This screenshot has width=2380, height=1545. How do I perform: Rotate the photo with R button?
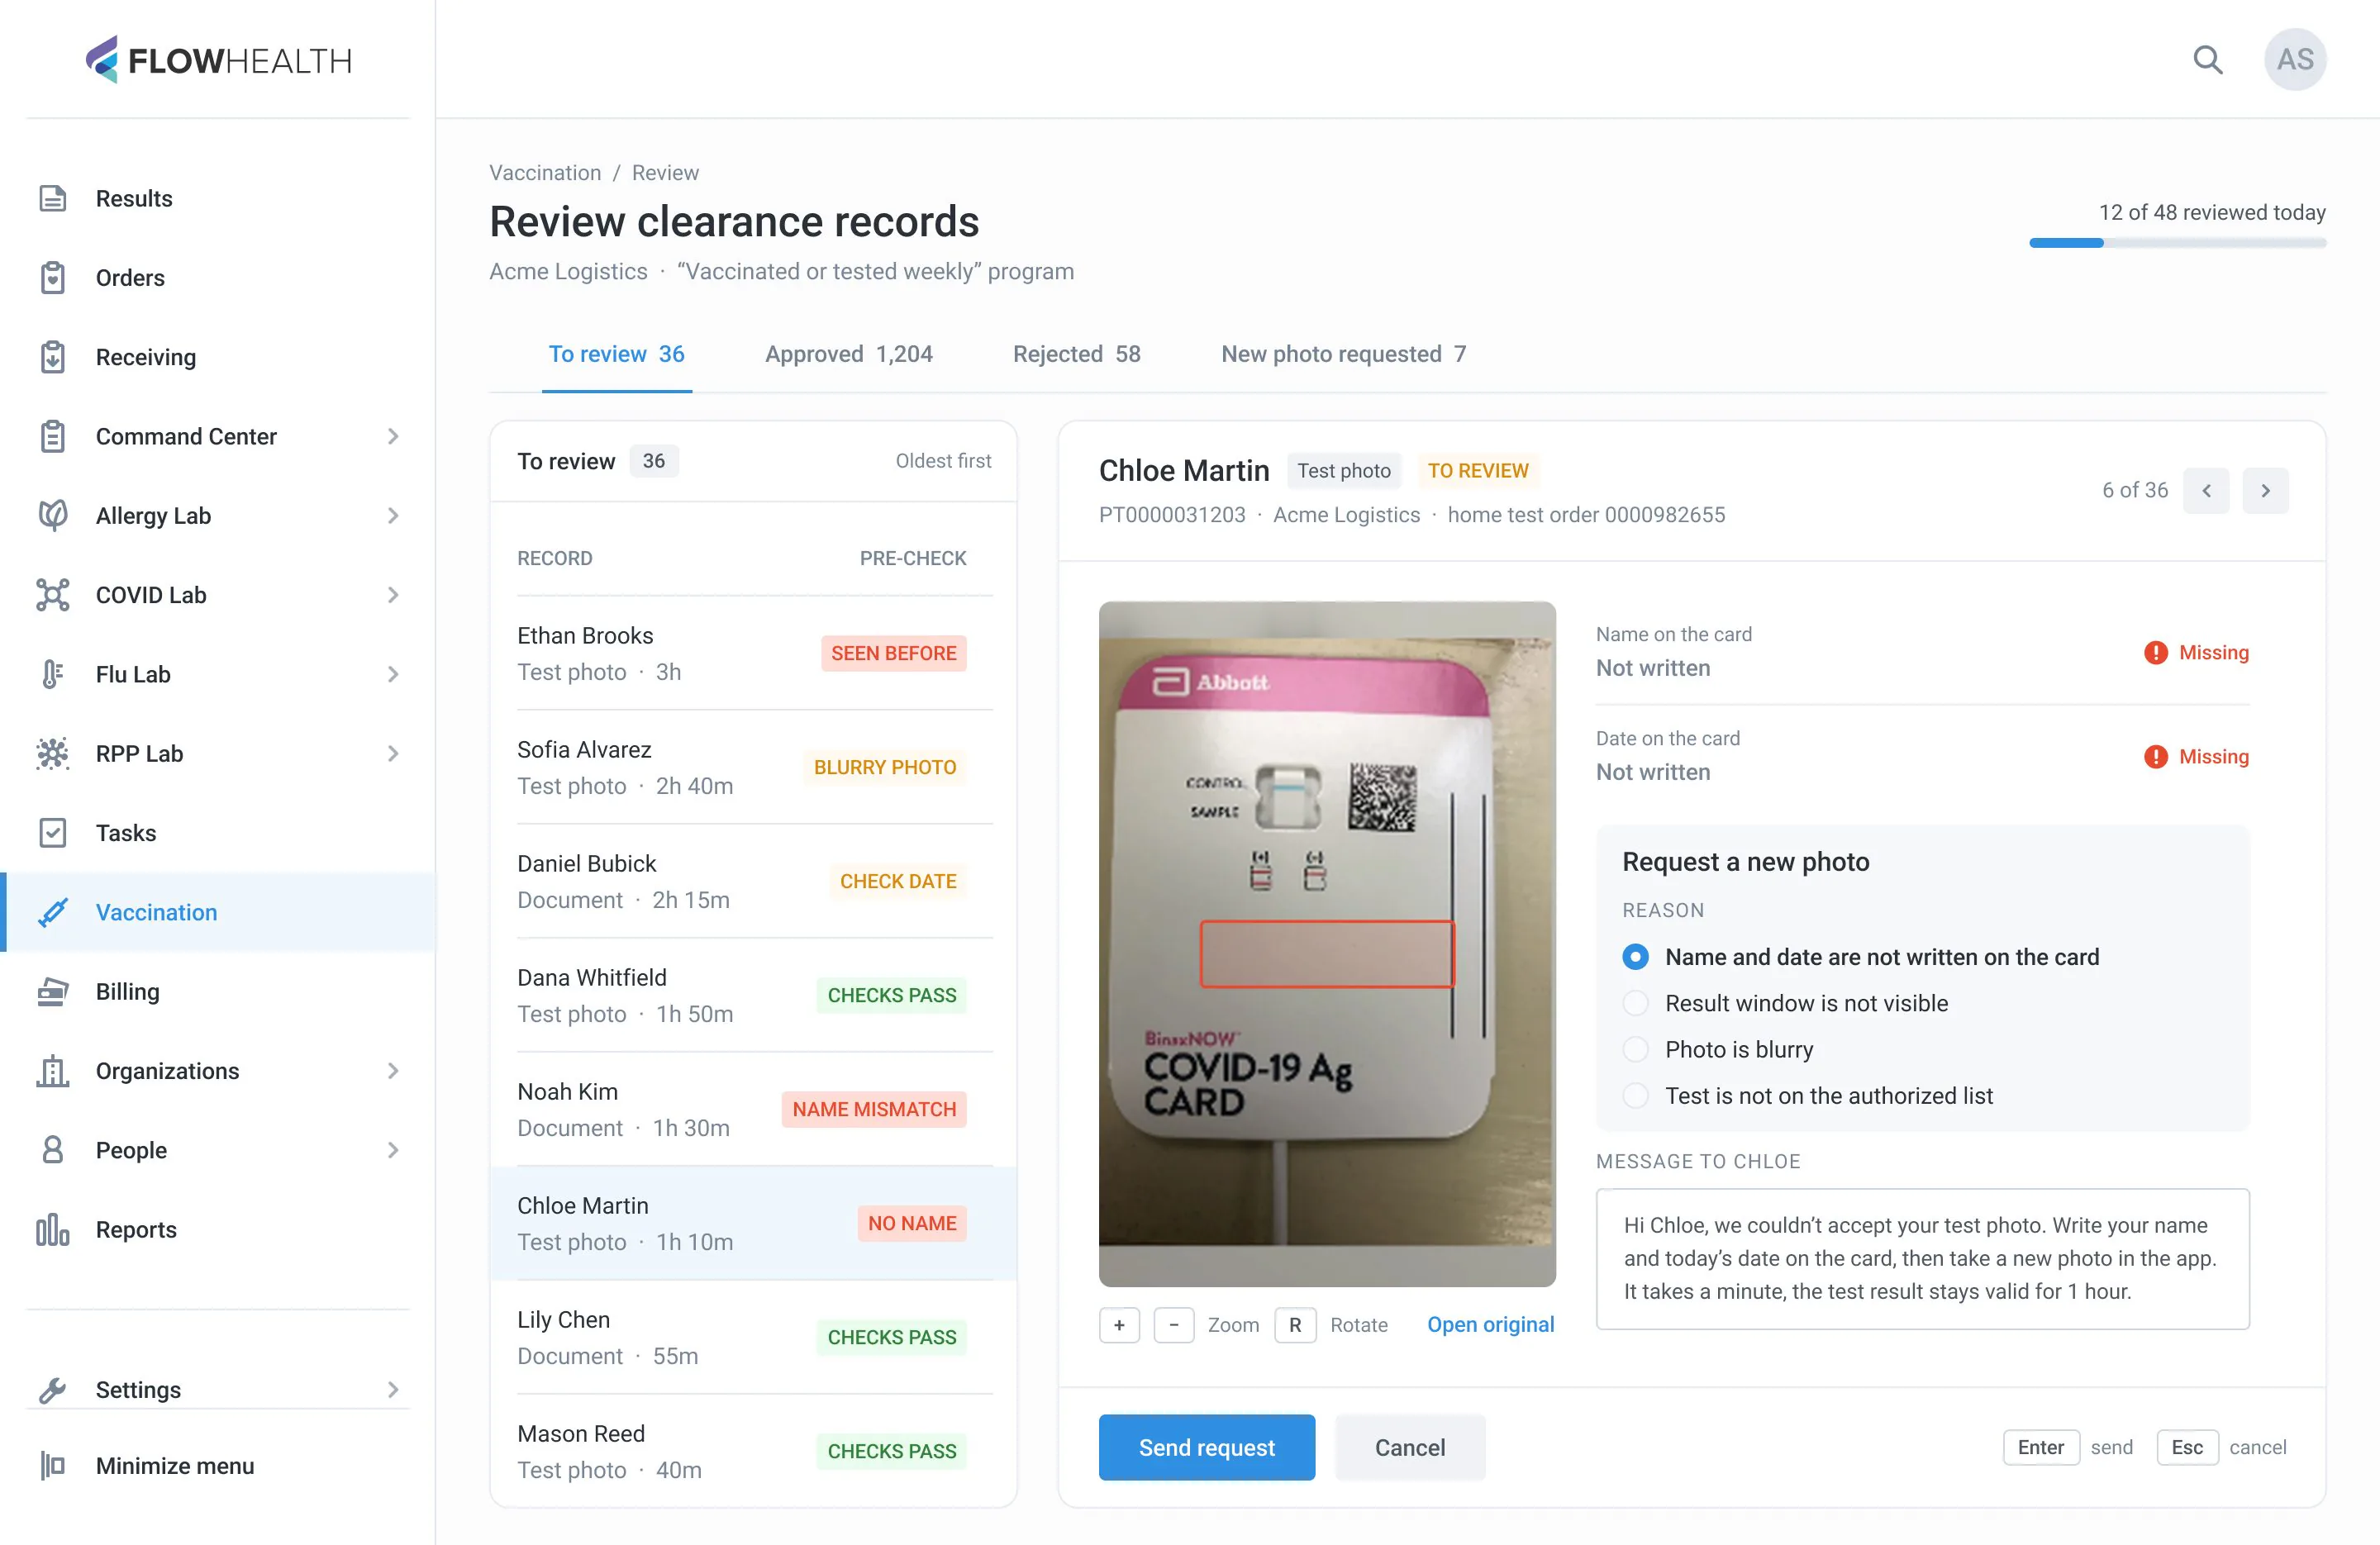(1295, 1325)
